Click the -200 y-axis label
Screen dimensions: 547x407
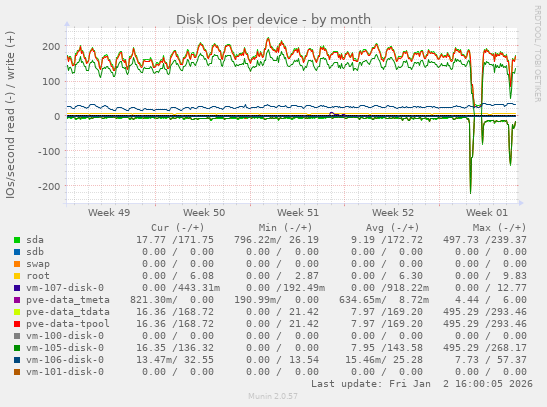click(49, 187)
